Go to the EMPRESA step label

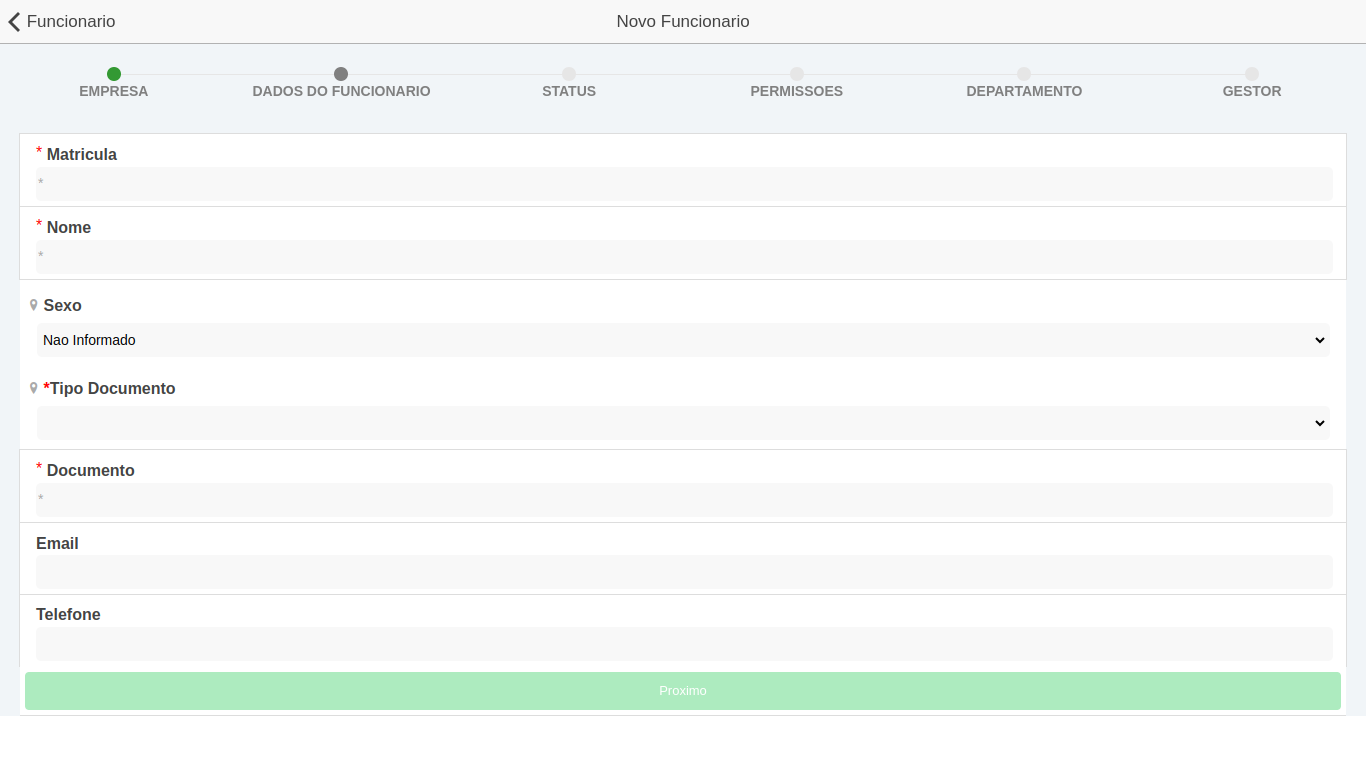pos(114,91)
